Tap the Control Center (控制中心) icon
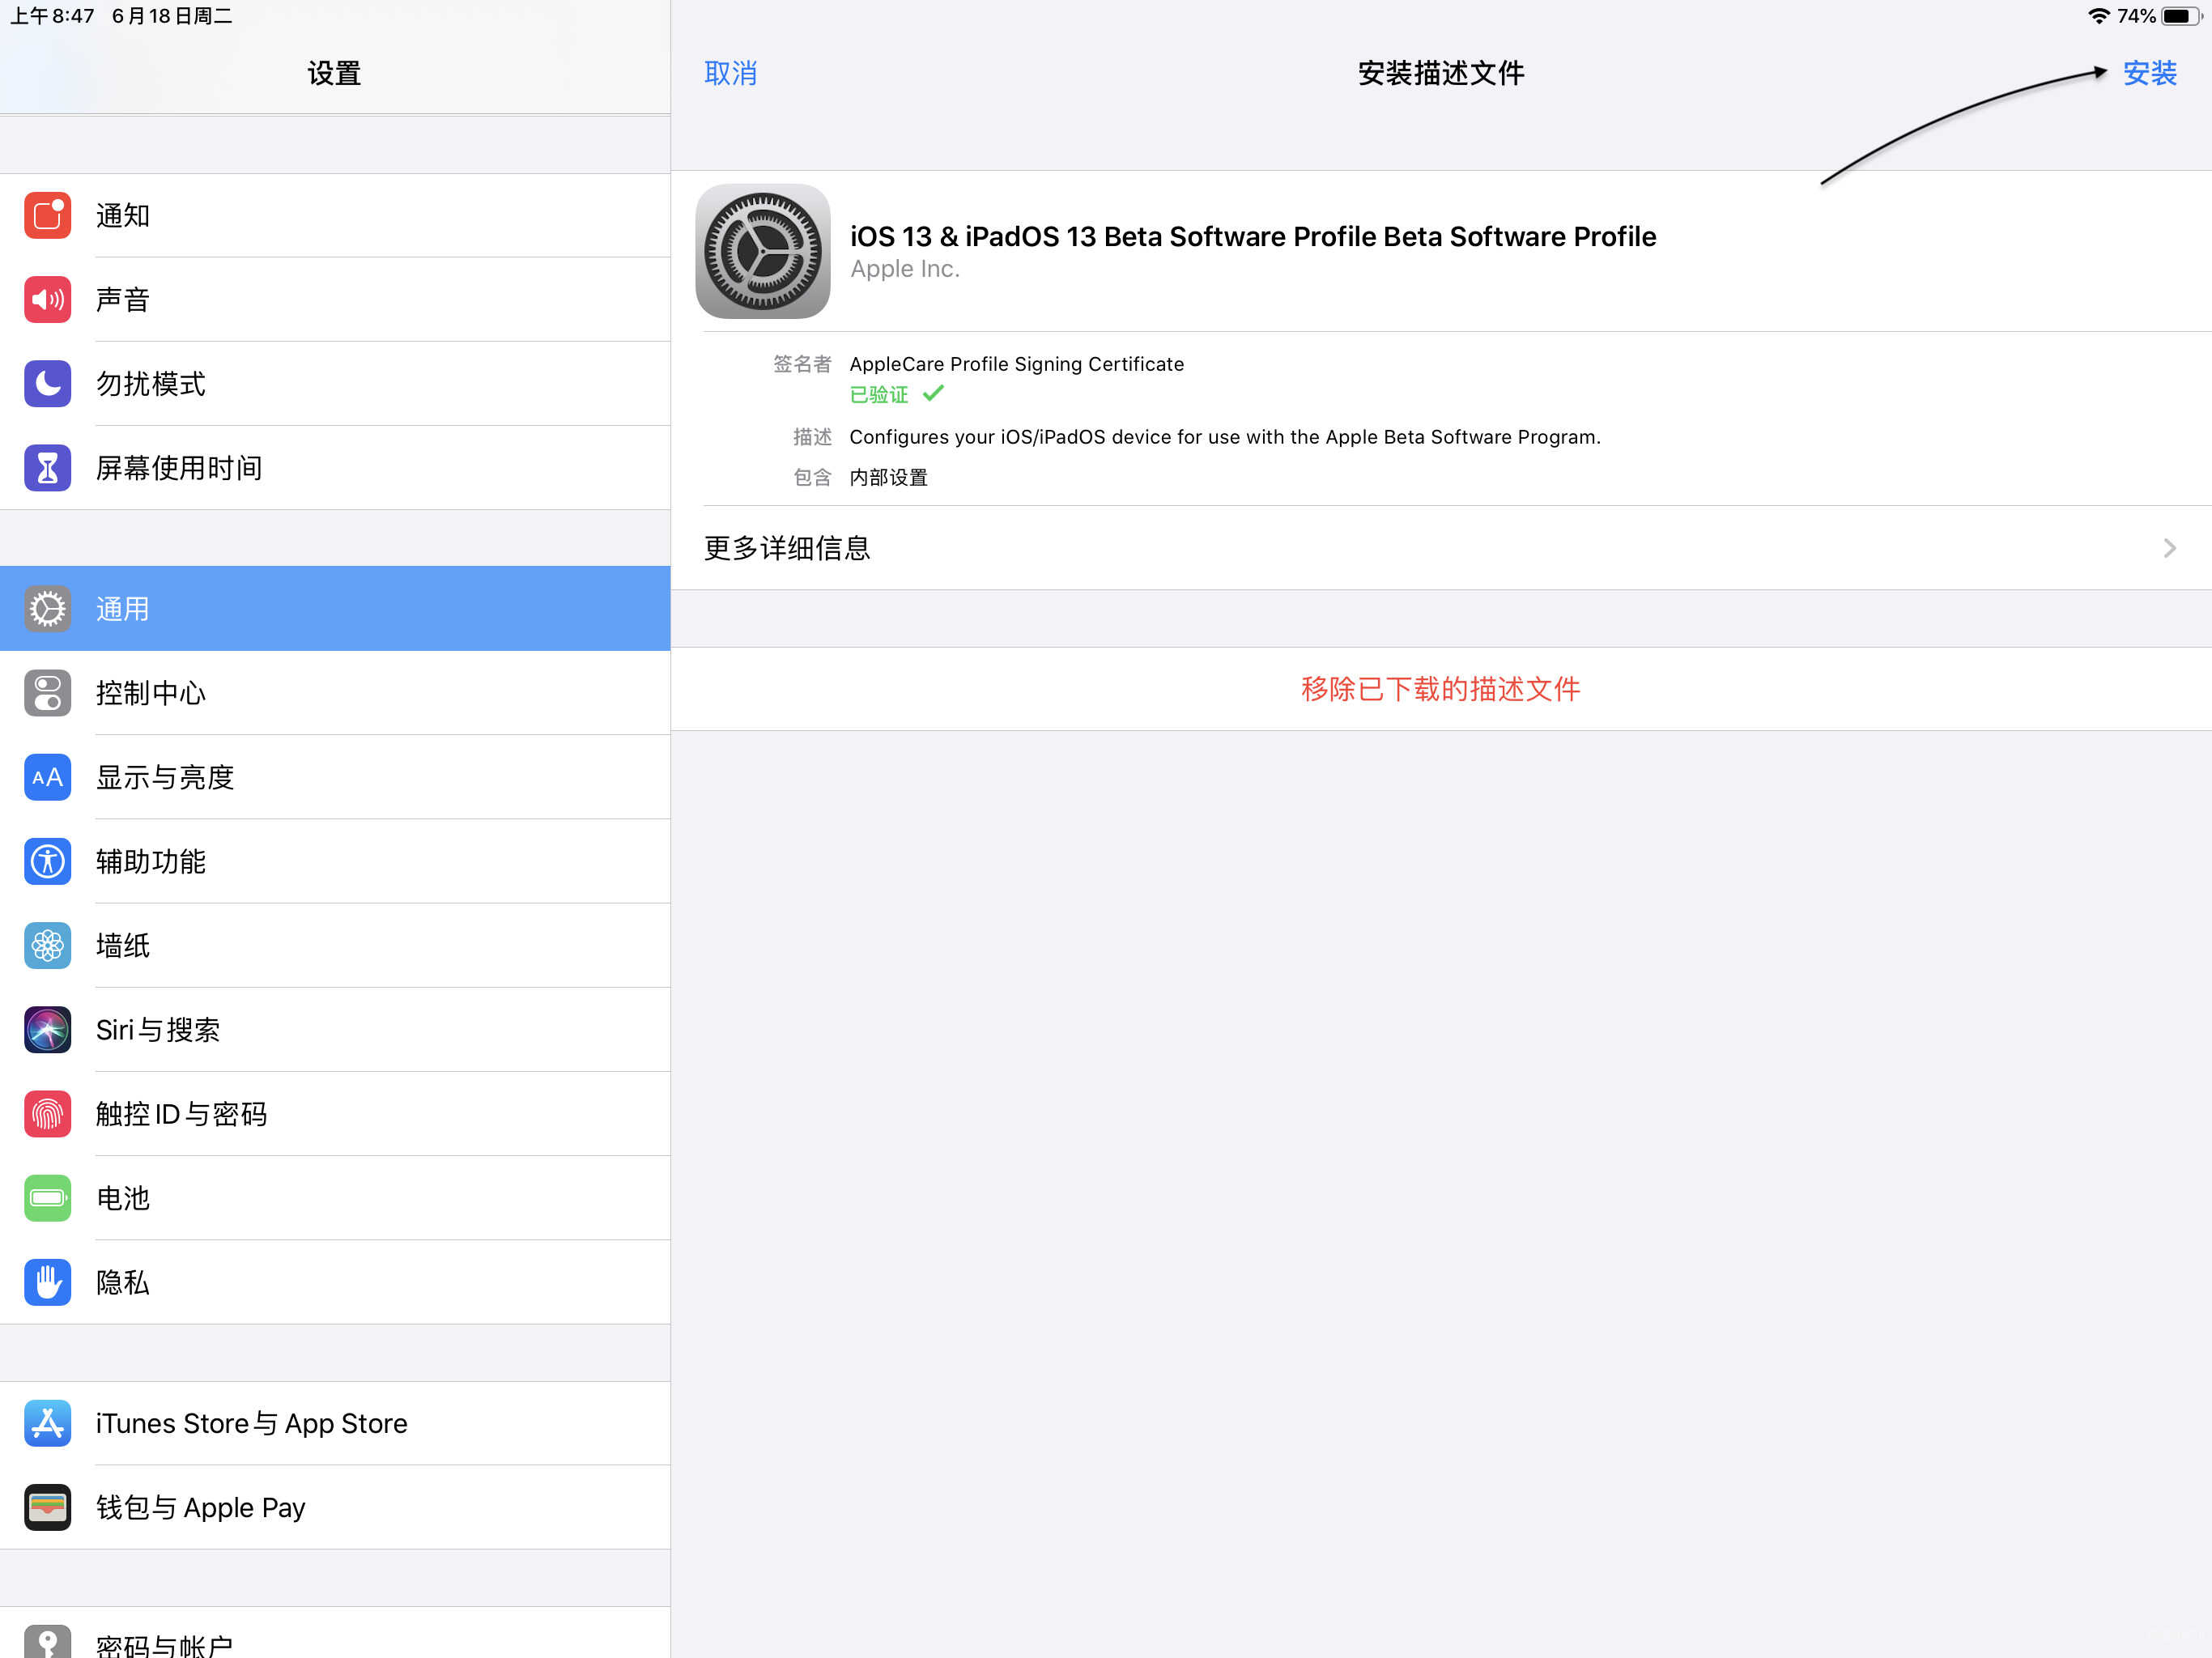This screenshot has width=2212, height=1658. click(x=47, y=693)
